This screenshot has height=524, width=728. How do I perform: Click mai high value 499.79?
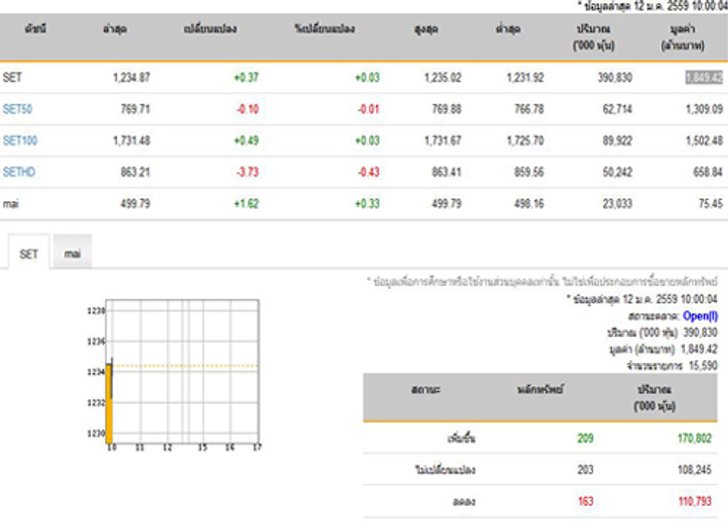pos(447,204)
